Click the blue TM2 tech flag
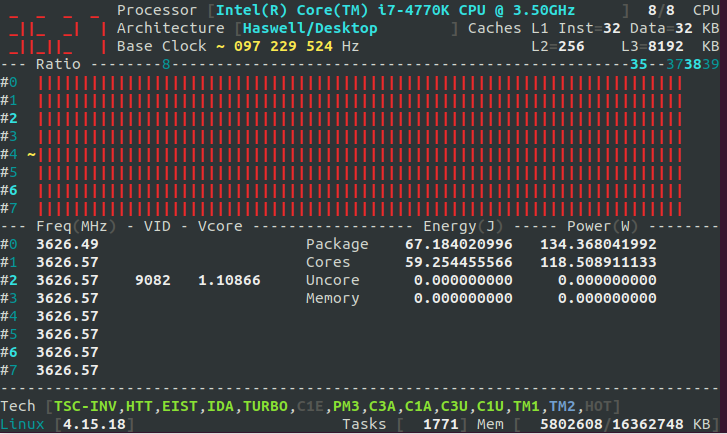 tap(562, 407)
